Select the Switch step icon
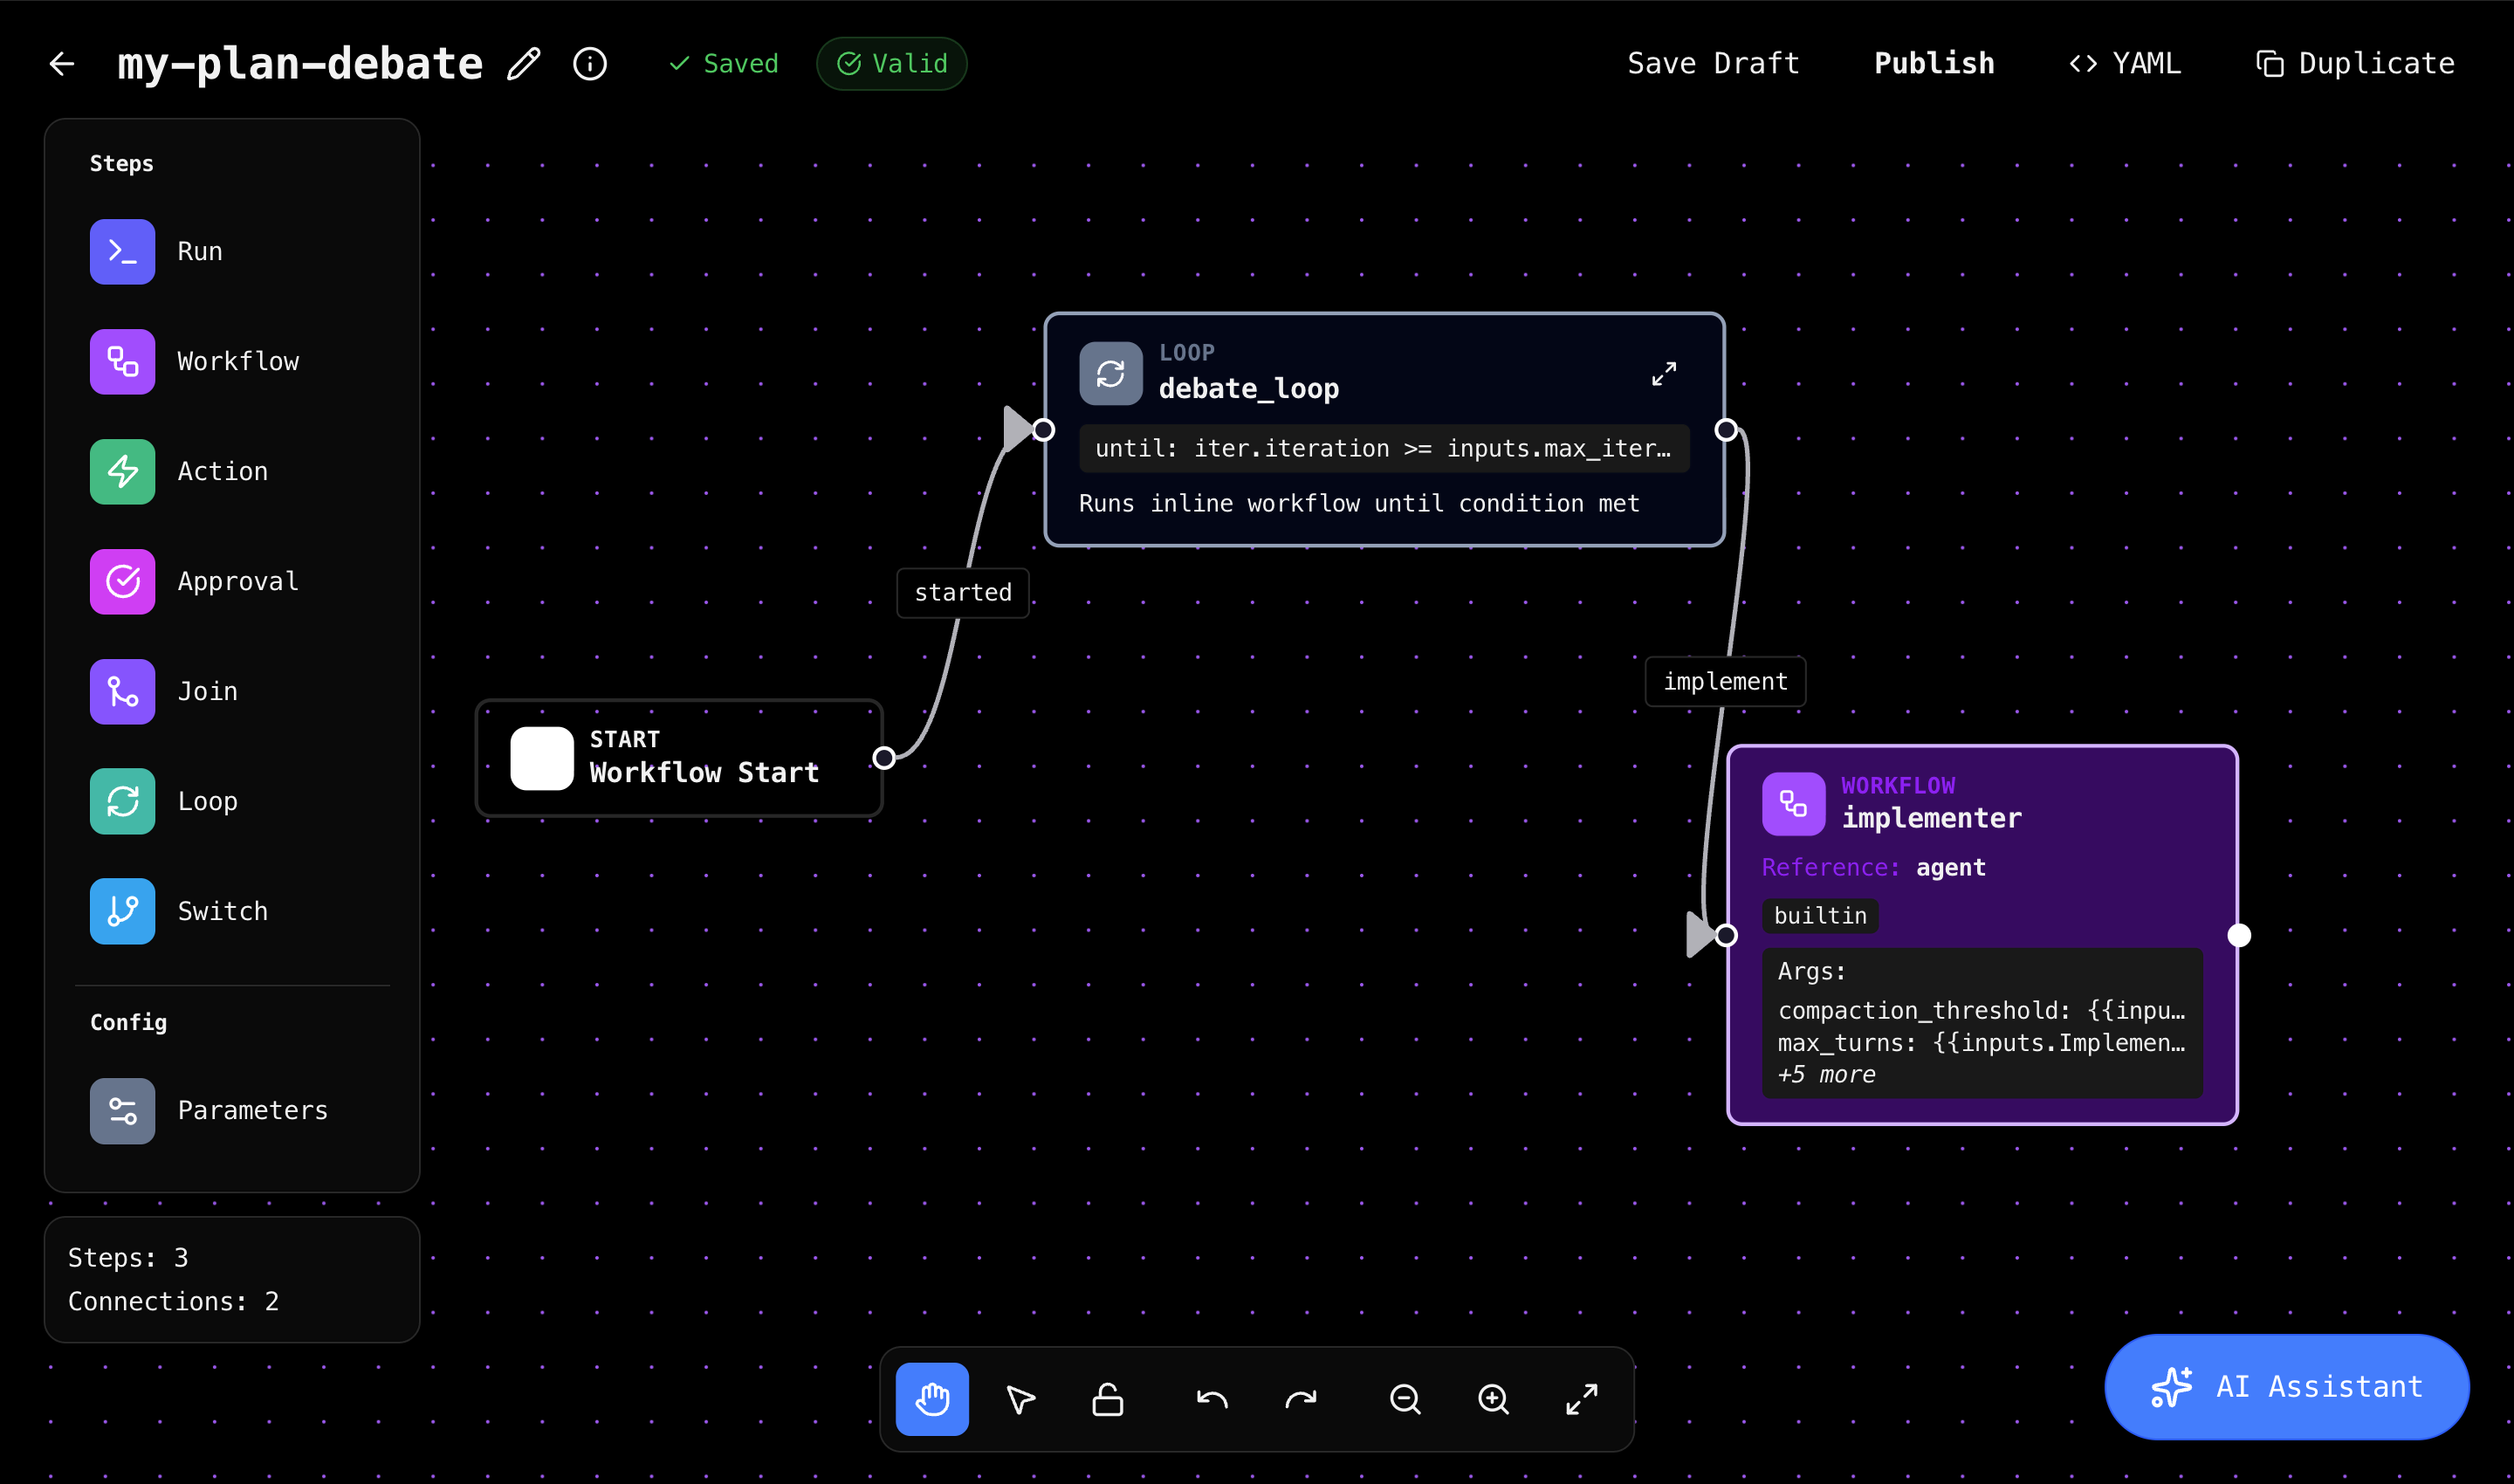The image size is (2514, 1484). click(122, 912)
